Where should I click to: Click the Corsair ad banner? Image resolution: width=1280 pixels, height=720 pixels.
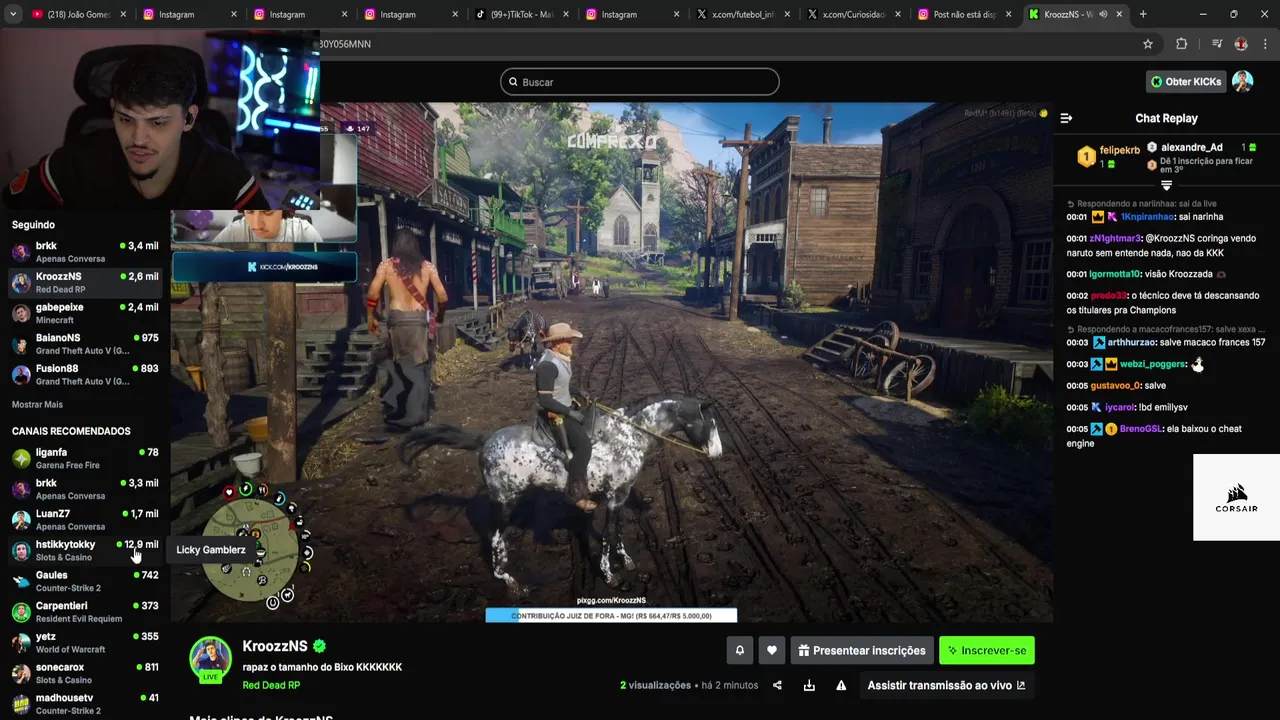click(1236, 497)
